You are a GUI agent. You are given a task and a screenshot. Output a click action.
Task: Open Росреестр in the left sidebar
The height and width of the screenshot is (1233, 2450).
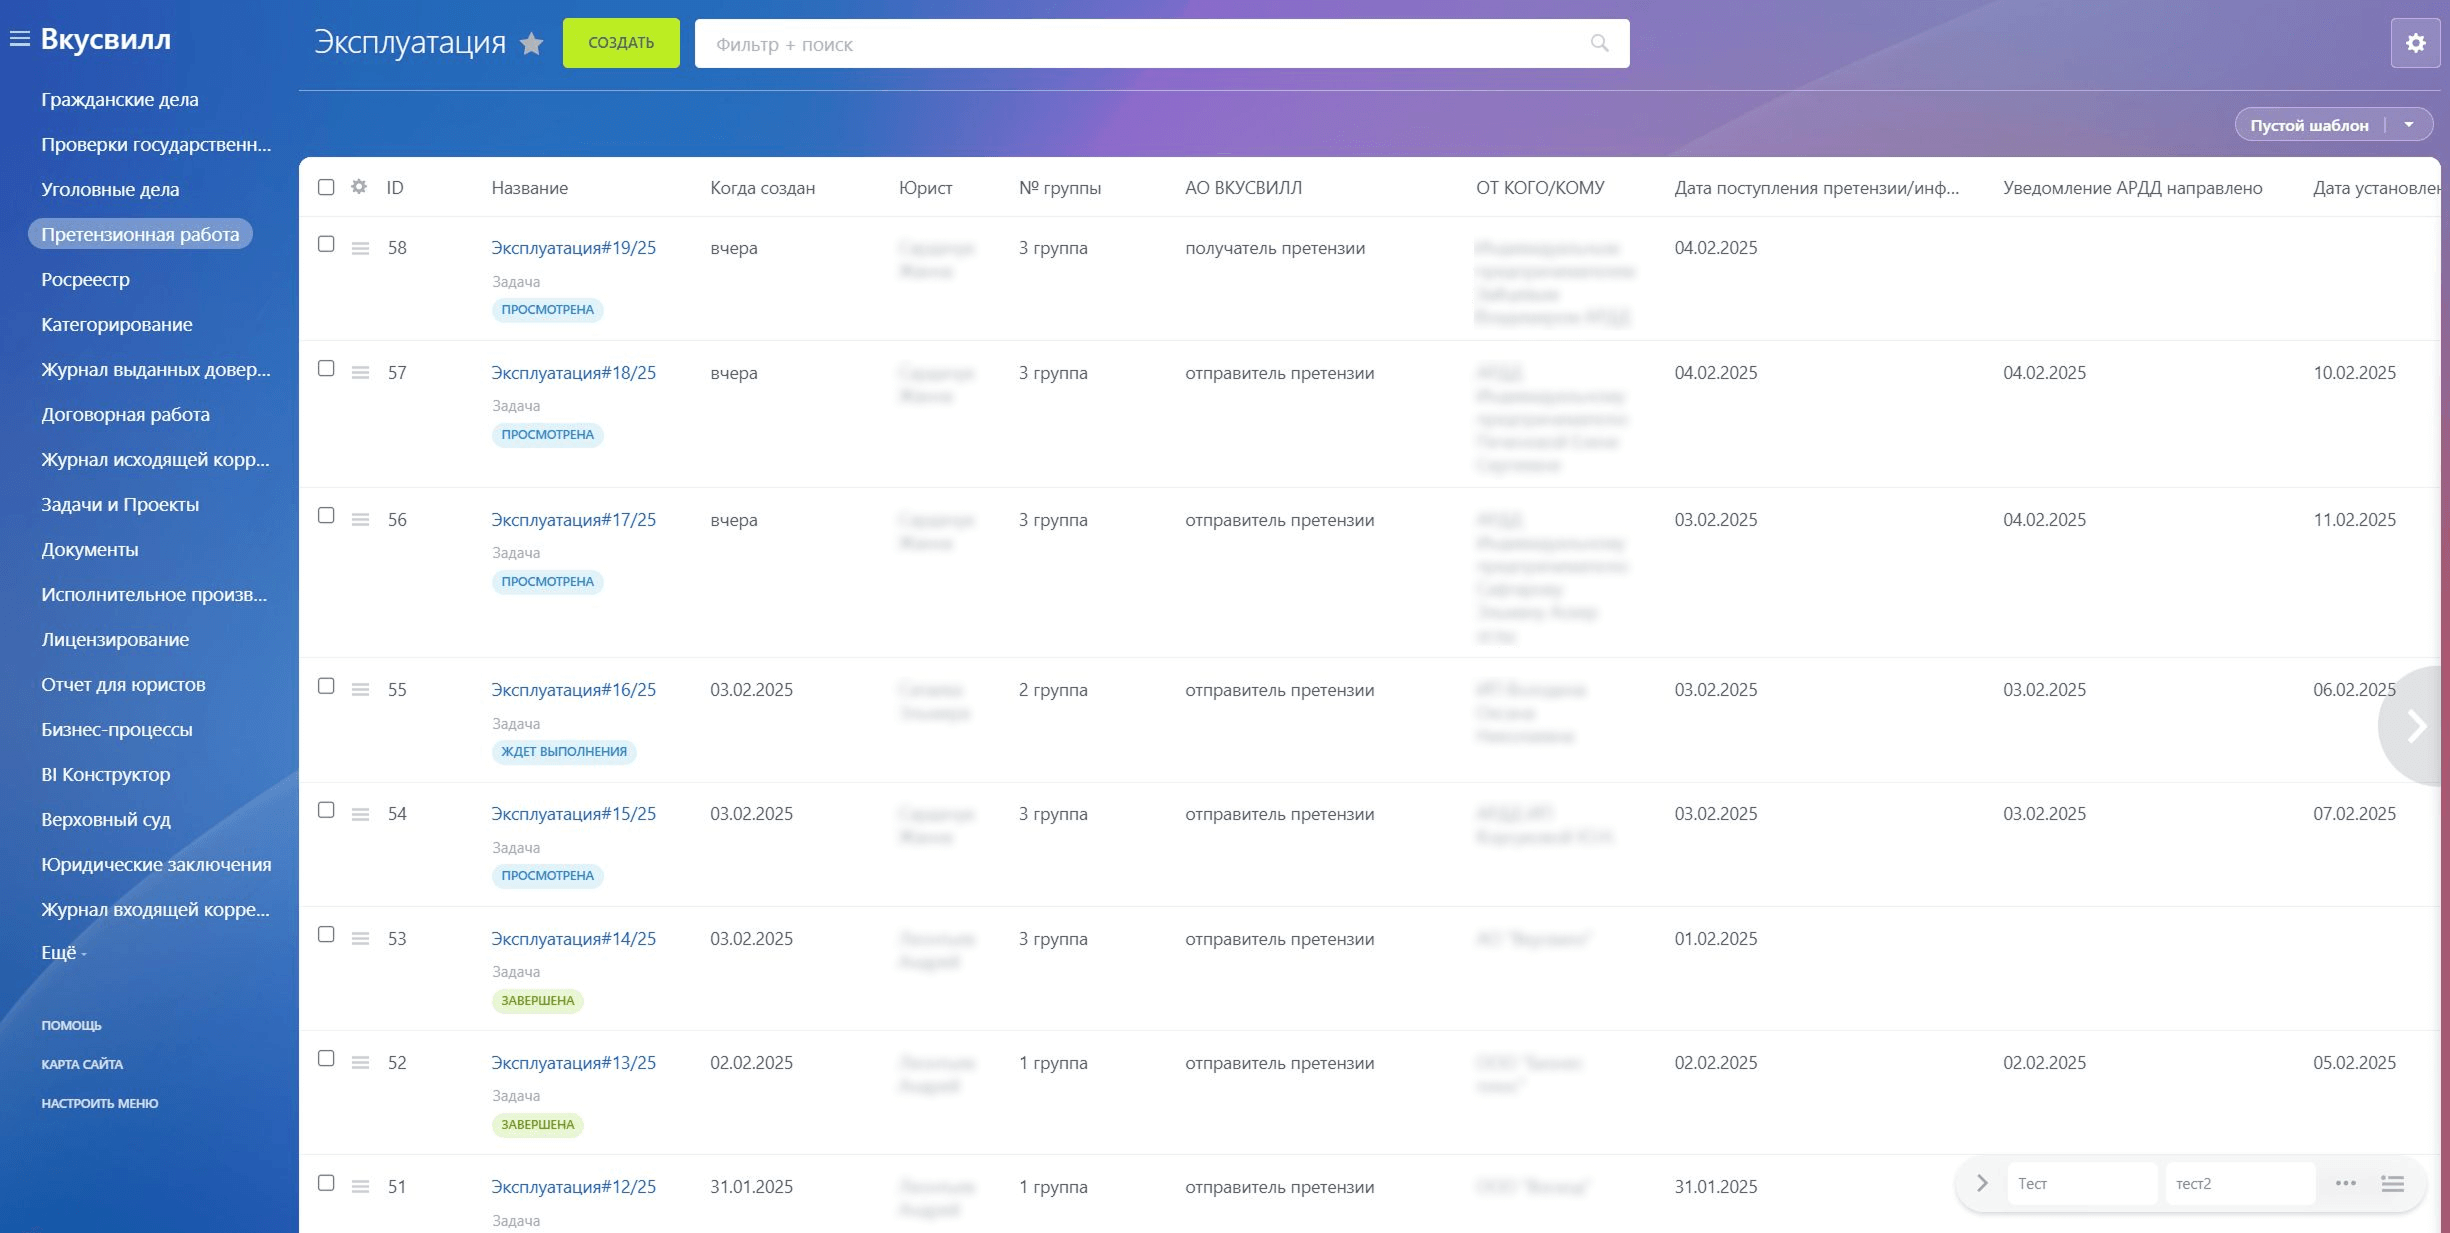point(85,280)
